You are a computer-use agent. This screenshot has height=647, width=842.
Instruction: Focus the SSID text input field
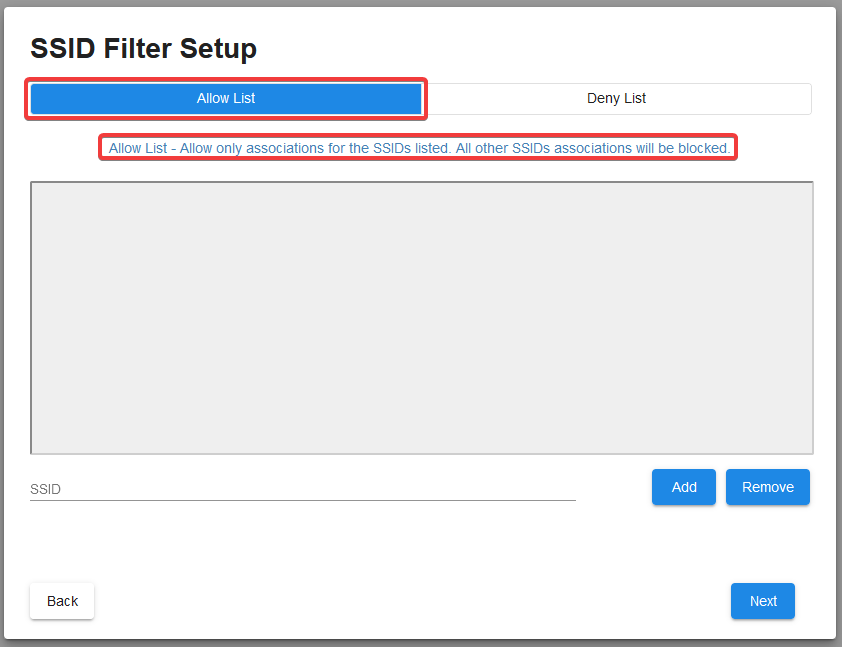click(x=302, y=489)
